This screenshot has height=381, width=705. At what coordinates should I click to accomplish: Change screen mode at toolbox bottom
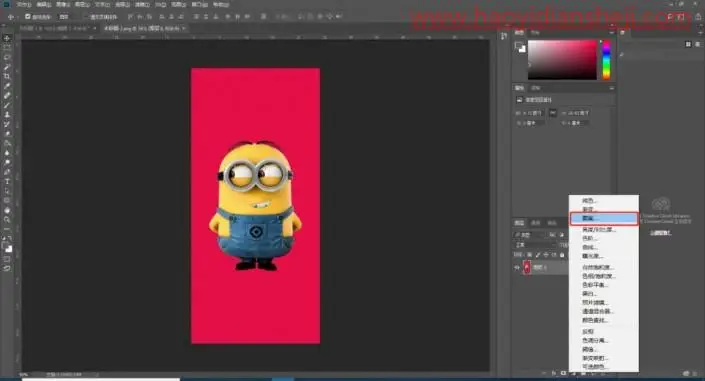[7, 268]
